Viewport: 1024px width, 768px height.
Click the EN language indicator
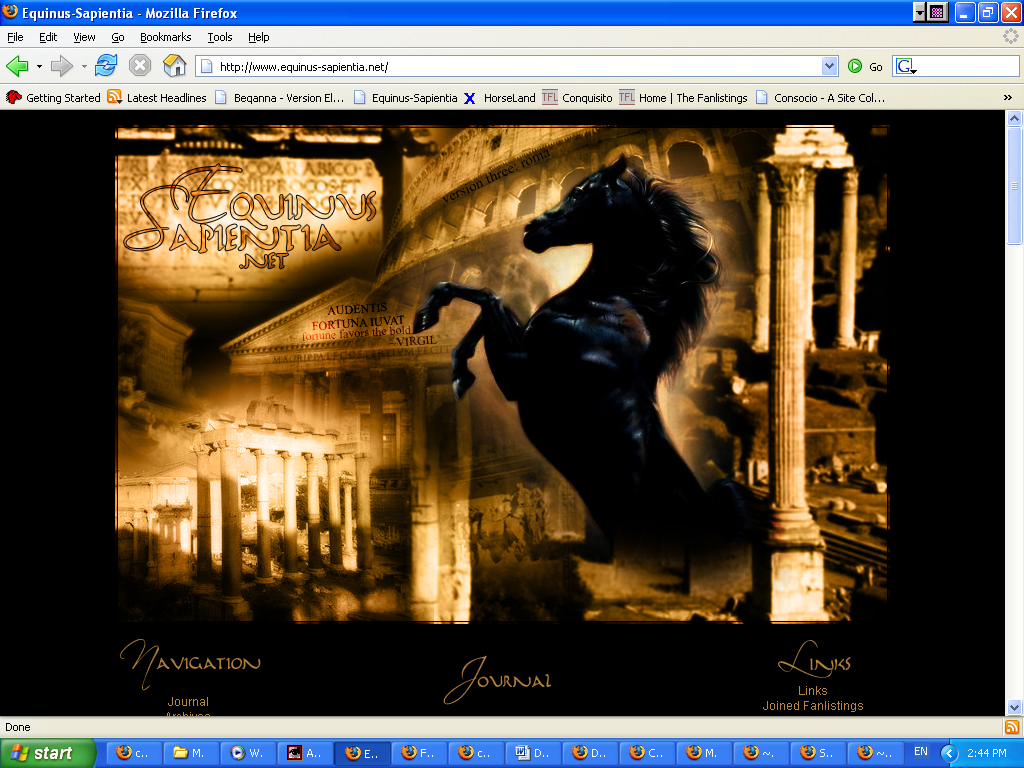(921, 752)
